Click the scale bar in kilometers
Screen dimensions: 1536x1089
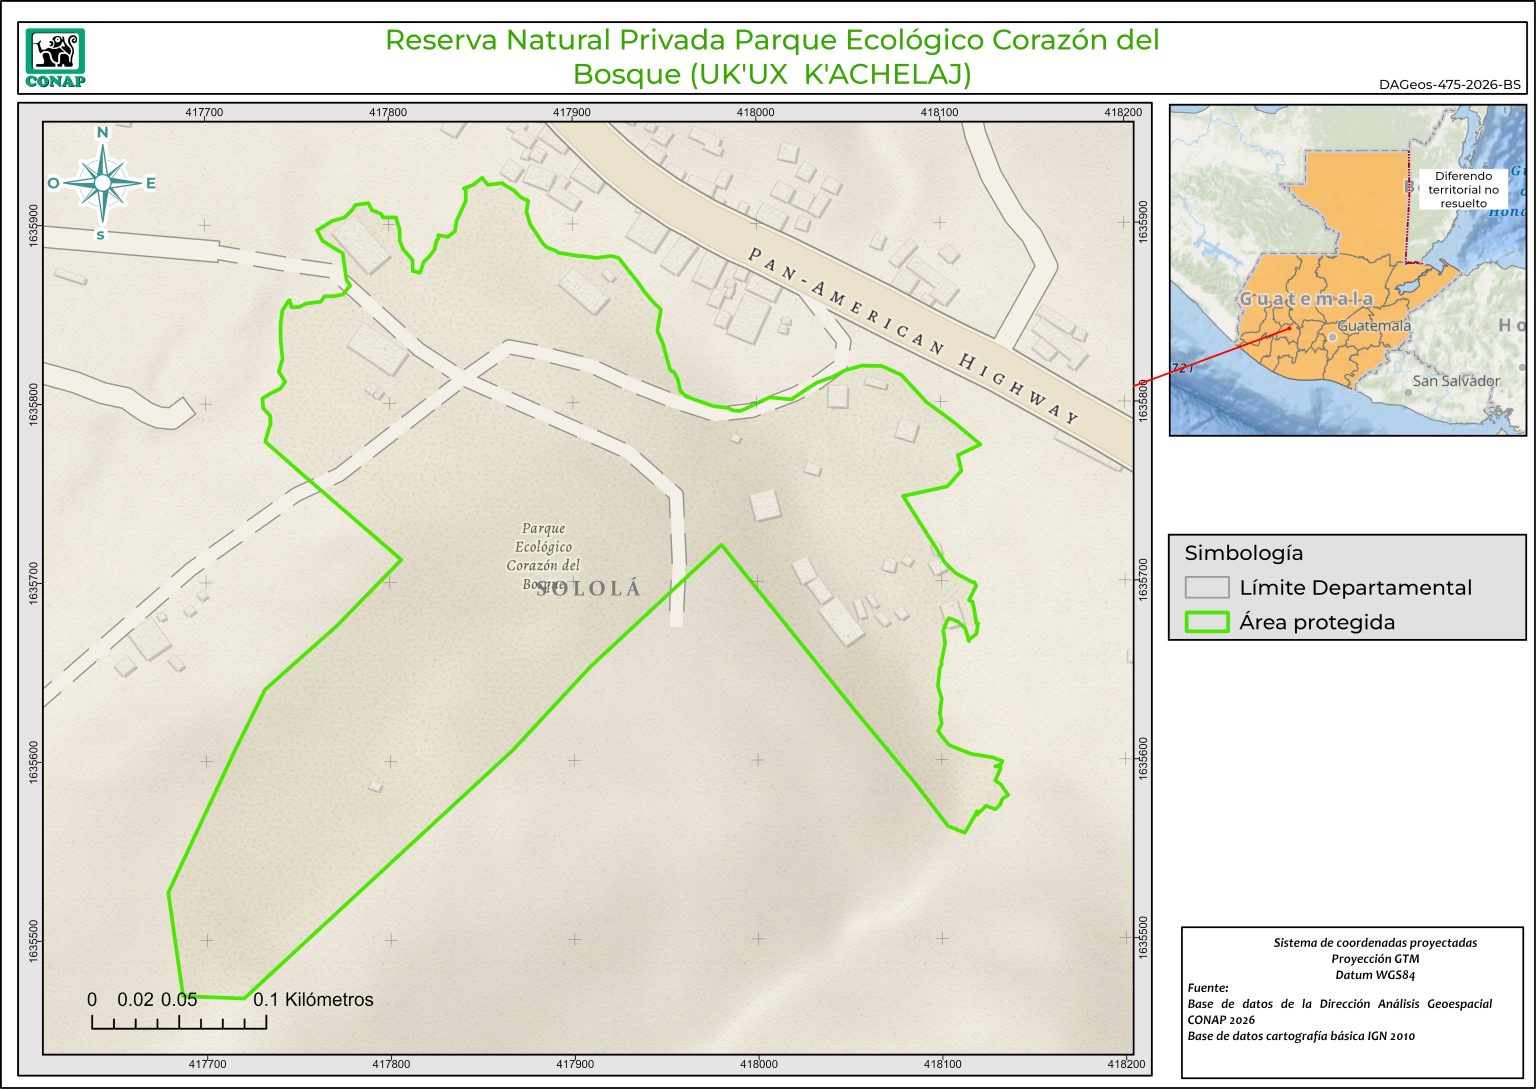179,1021
